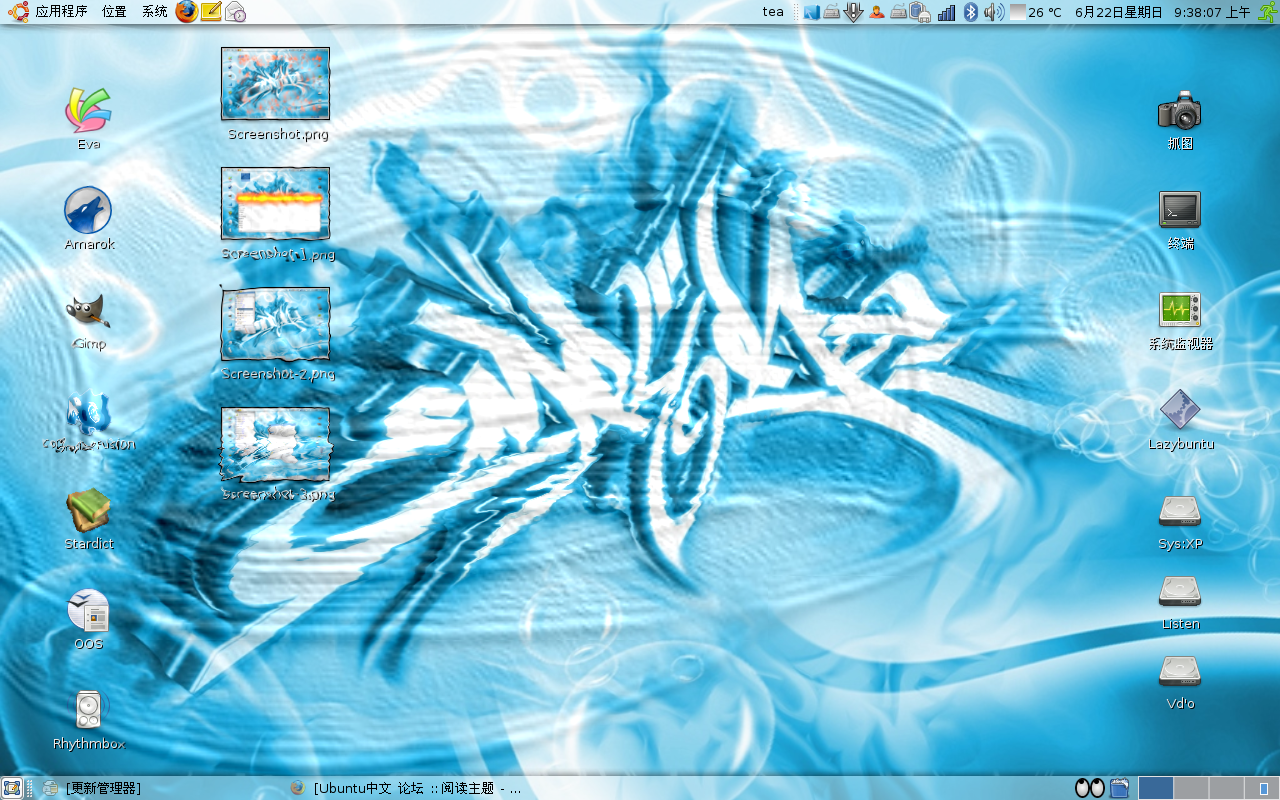
Task: Click the keyboard indicator before device icon
Action: coord(898,12)
